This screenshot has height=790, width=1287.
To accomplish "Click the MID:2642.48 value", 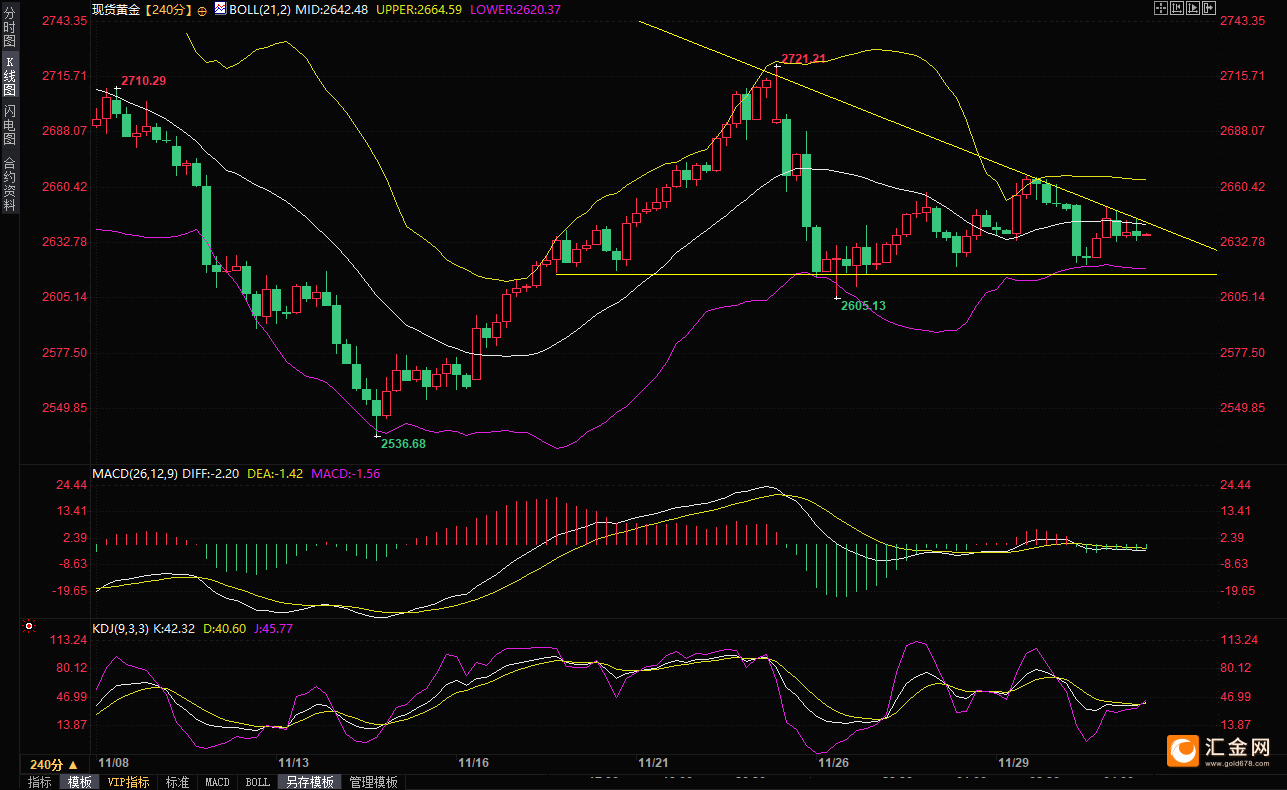I will point(333,10).
